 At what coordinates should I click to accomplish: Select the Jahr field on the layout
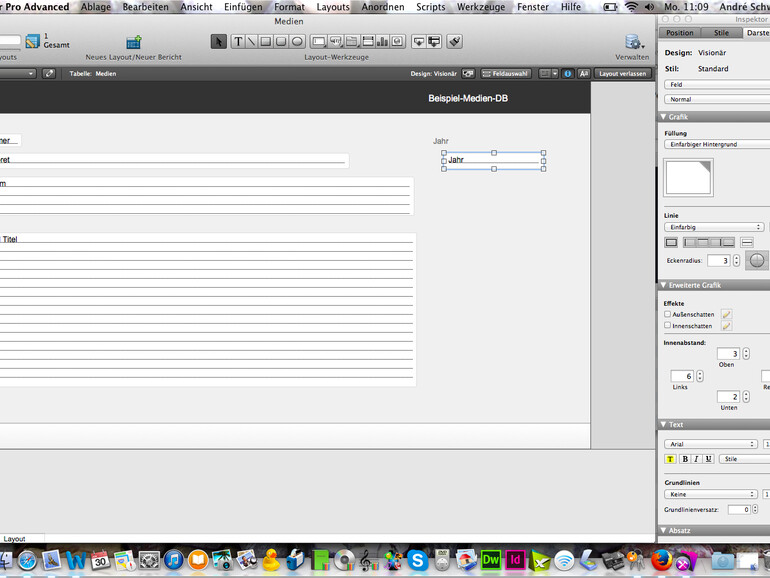pos(494,161)
